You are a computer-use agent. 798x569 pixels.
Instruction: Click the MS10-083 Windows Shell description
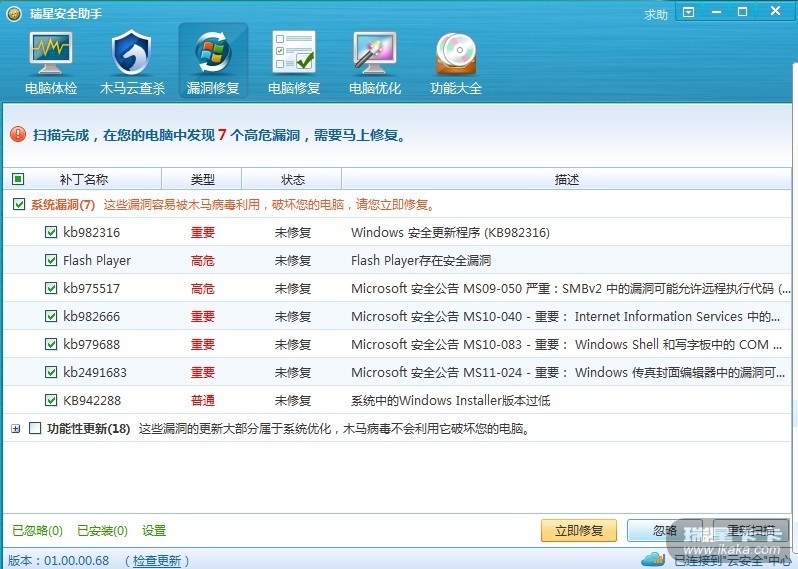click(566, 345)
